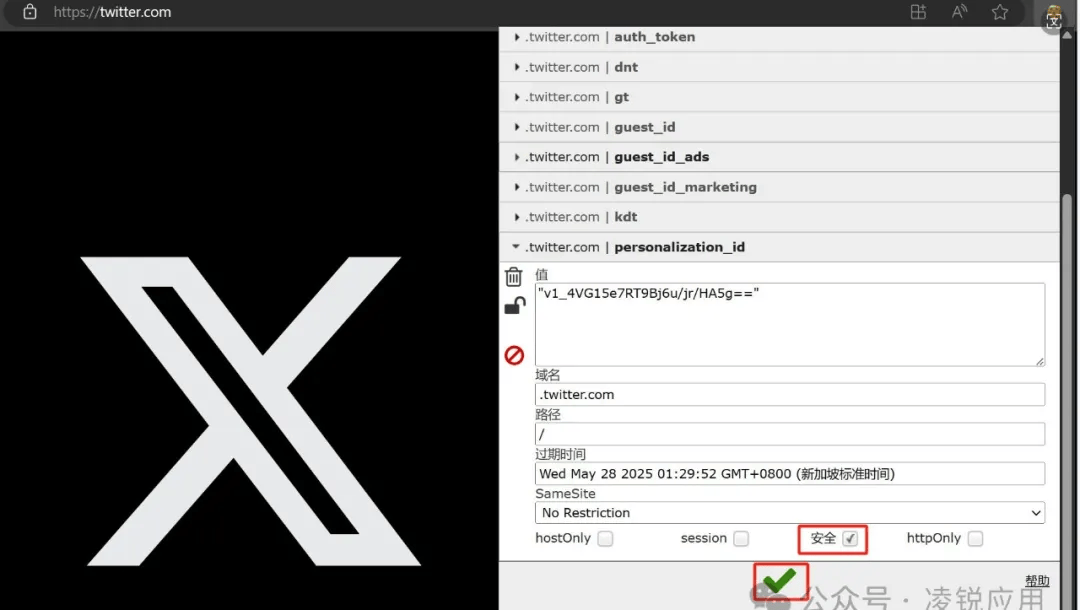
Task: Expand the auth_token cookie row
Action: [x=779, y=37]
